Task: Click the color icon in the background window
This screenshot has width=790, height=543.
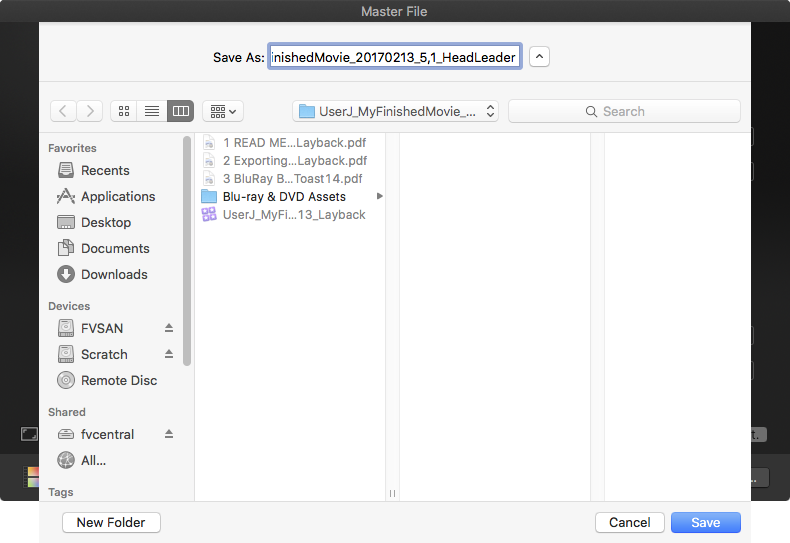Action: tap(32, 477)
